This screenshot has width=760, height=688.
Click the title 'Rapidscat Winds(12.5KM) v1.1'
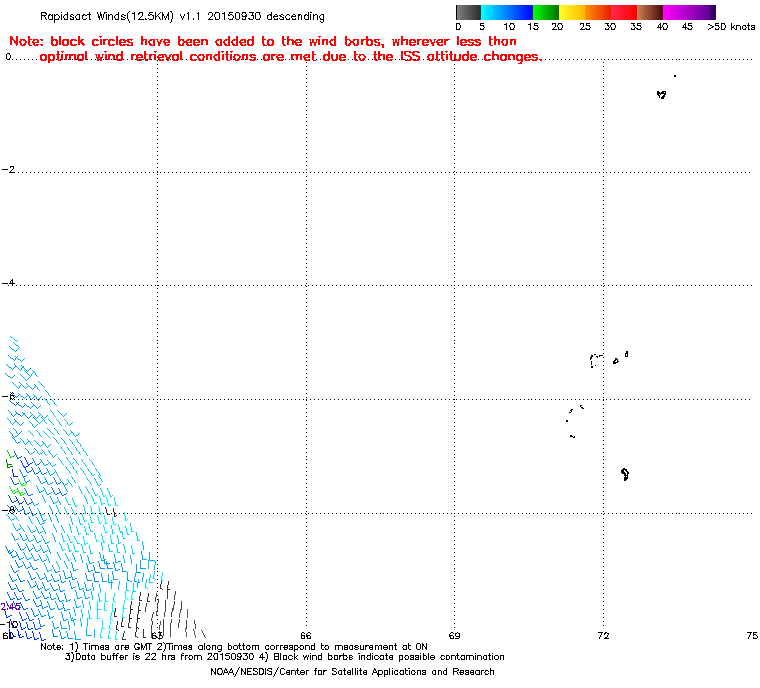point(120,16)
